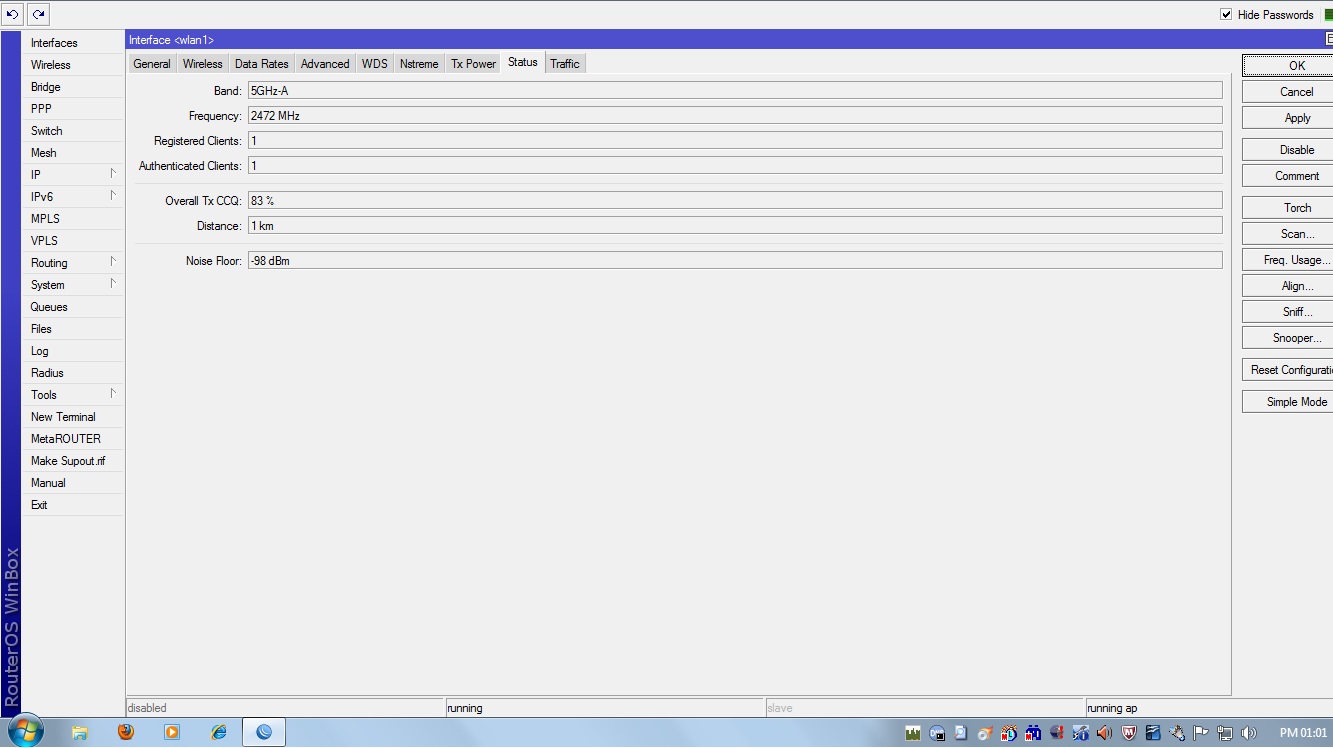Open the Wireless menu in the sidebar

[72, 65]
